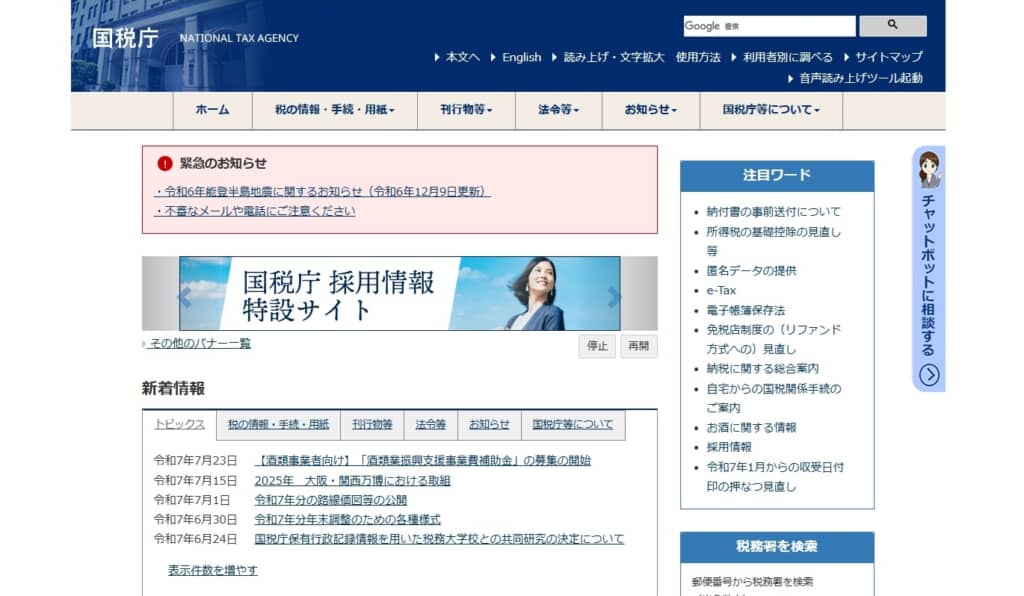
Task: Open the 国税庁等について dropdown menu
Action: 771,110
